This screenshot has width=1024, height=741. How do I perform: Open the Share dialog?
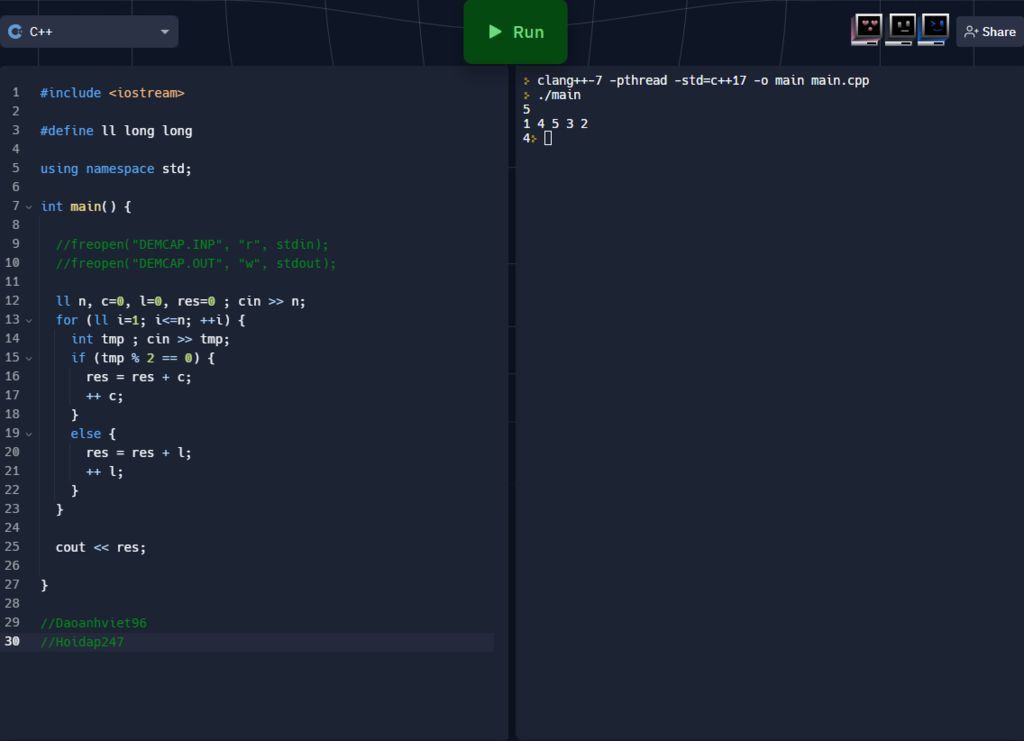(989, 32)
